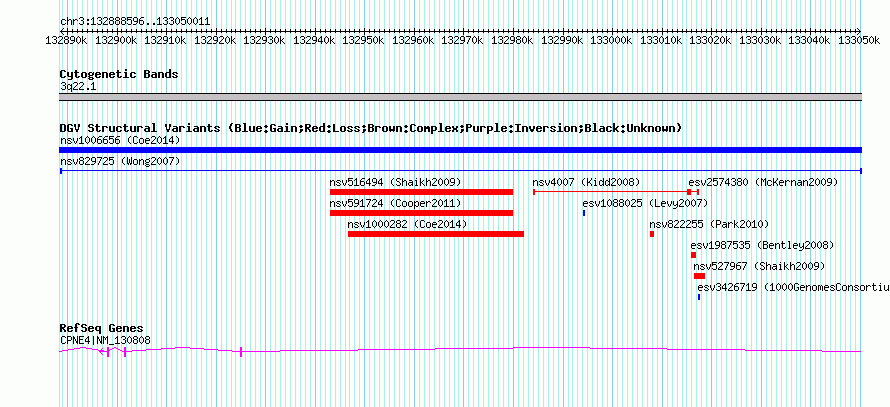This screenshot has height=407, width=890.
Task: Open the nsv4007 (Kidd2008) label
Action: (x=586, y=182)
